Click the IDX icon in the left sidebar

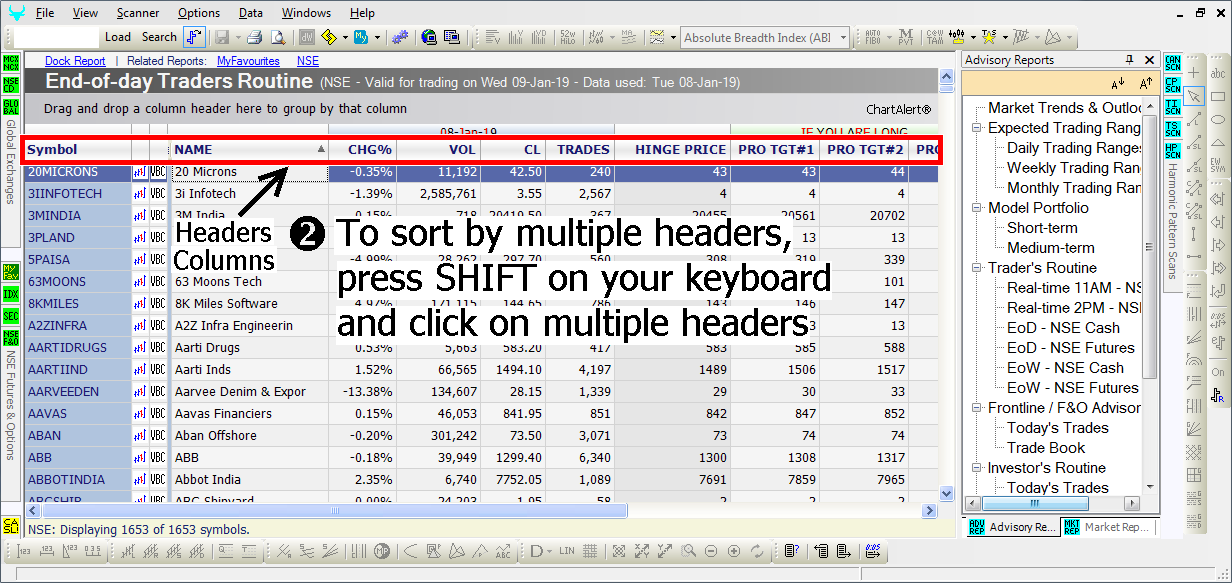tap(11, 294)
